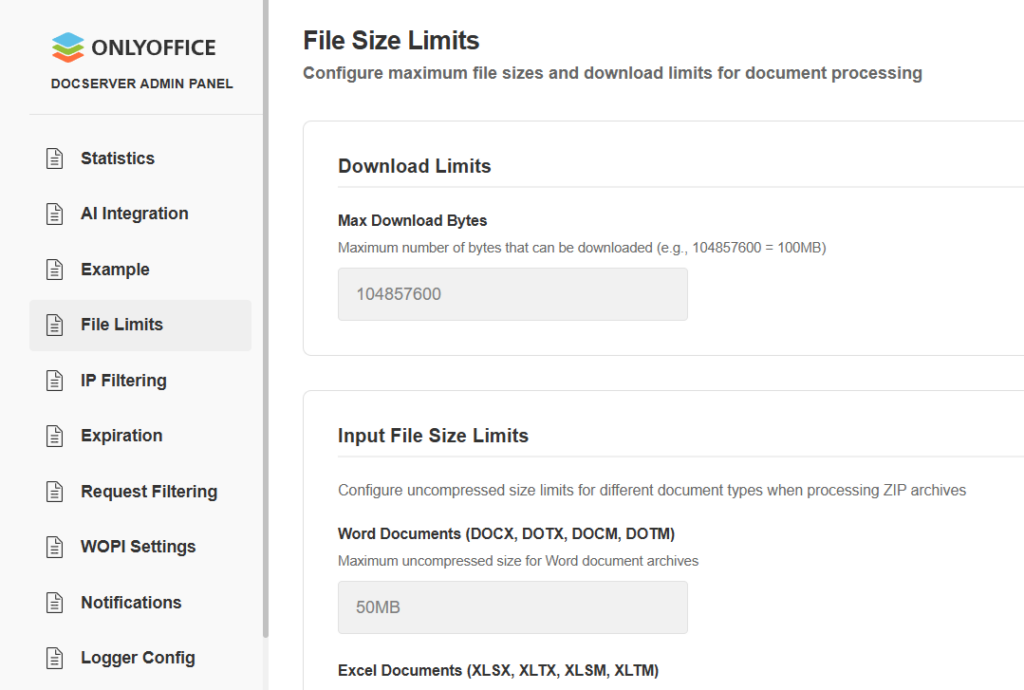
Task: Open the IP Filtering section
Action: click(x=123, y=381)
